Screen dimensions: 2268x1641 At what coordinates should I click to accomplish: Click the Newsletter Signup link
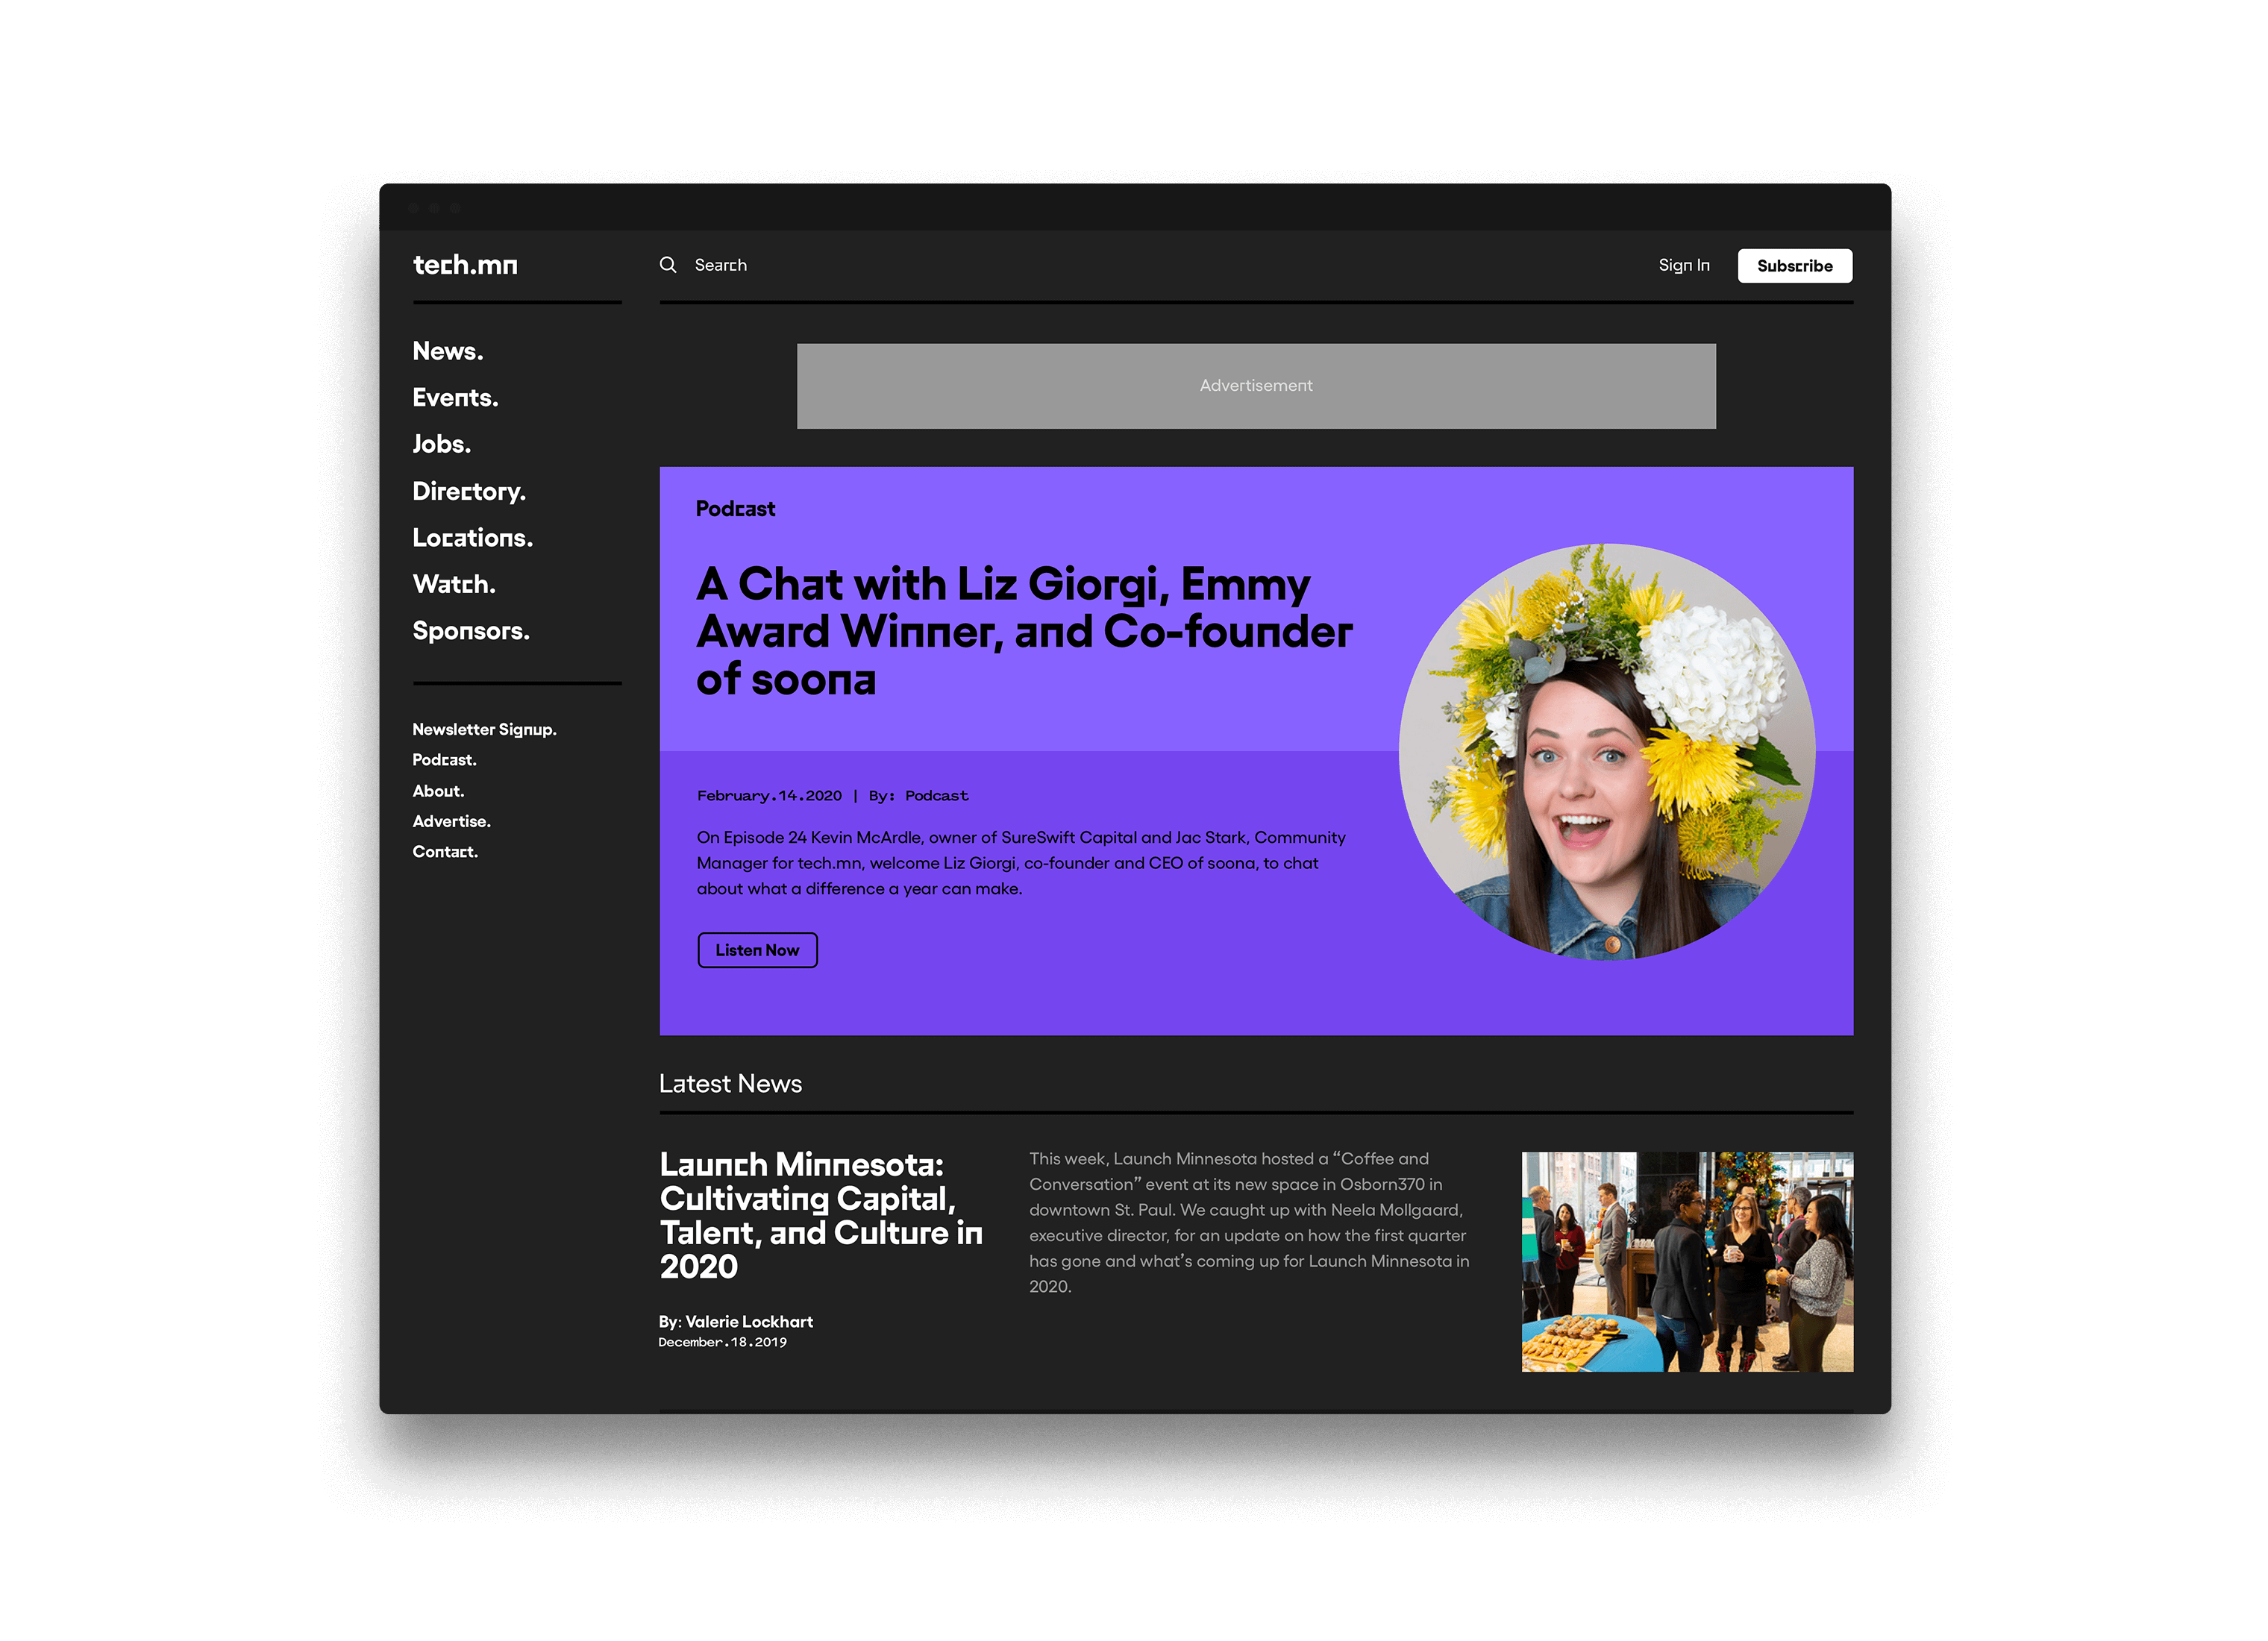click(x=484, y=729)
